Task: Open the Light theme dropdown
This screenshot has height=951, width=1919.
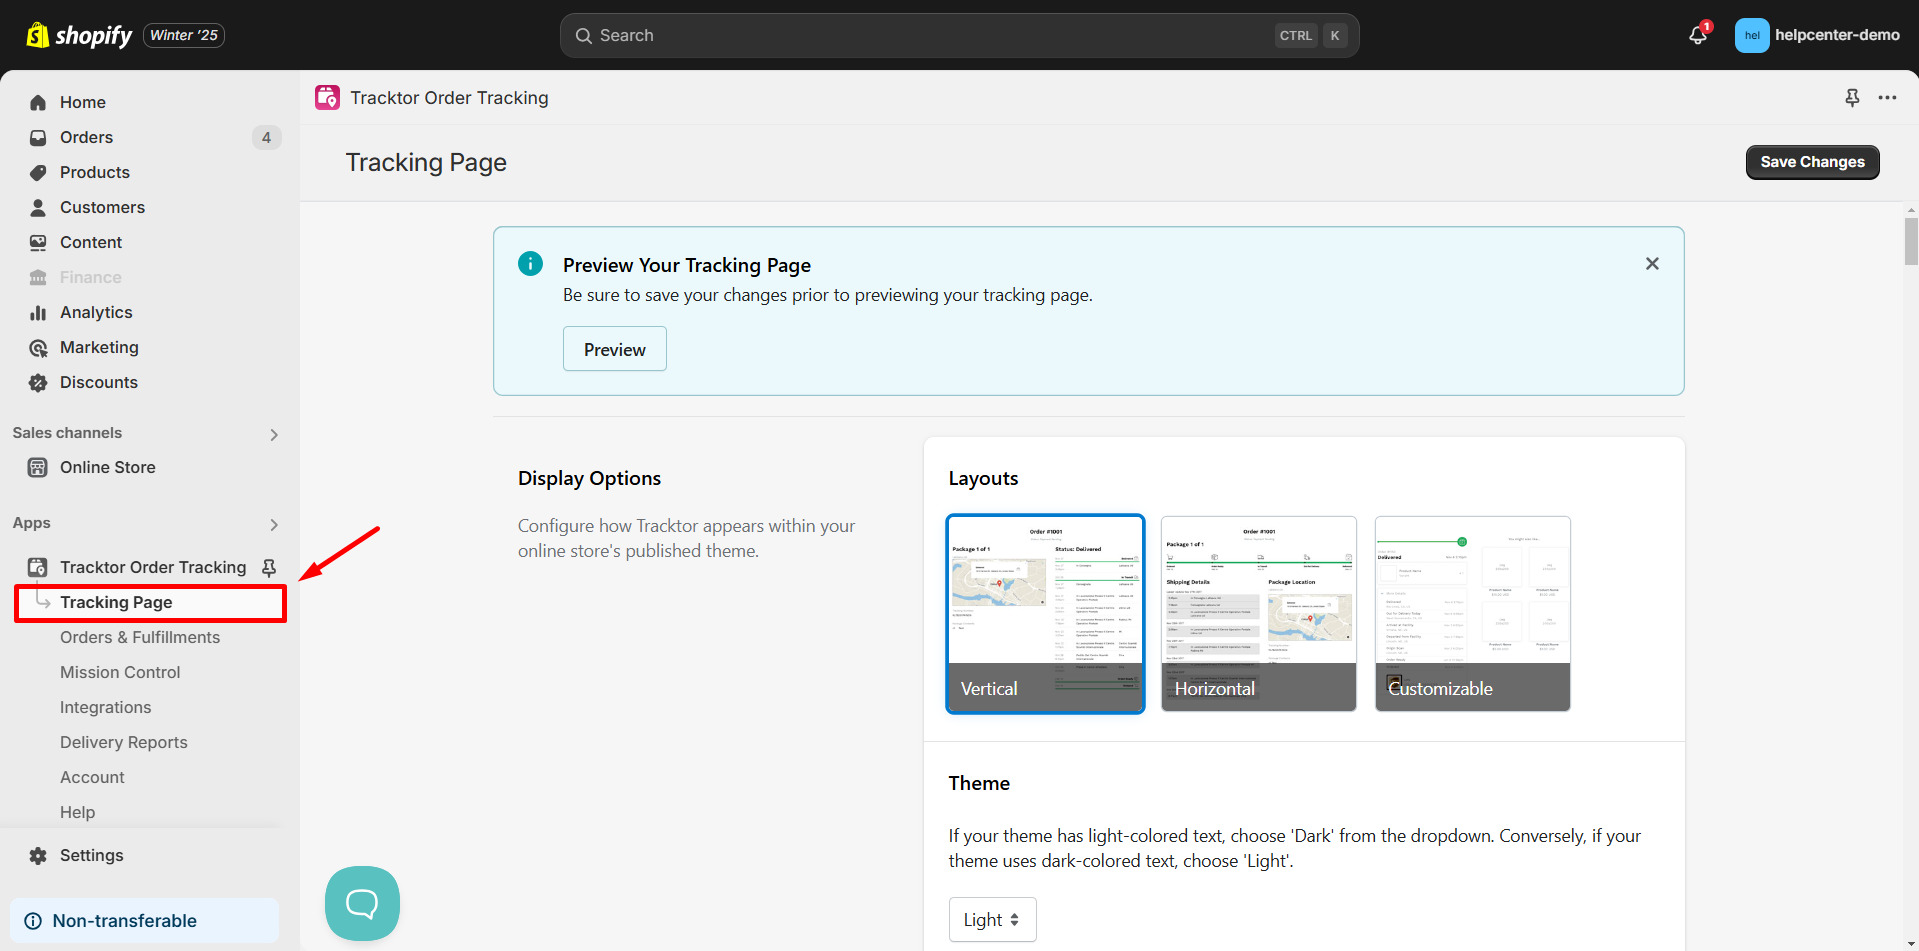Action: click(x=992, y=919)
